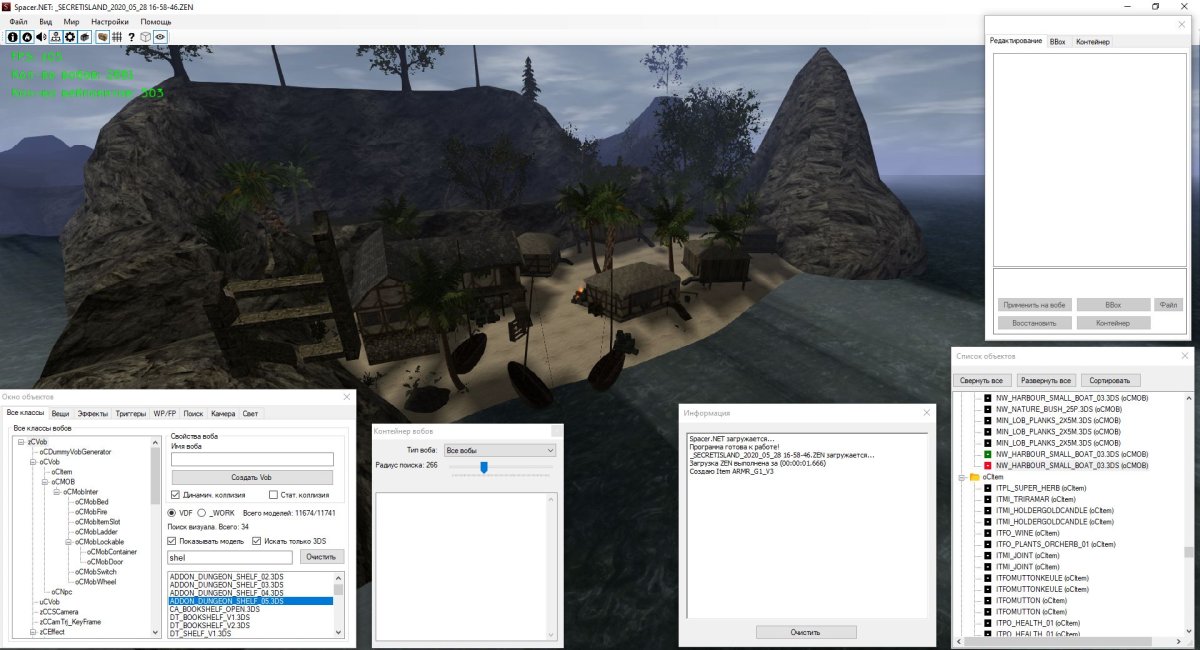
Task: Click the Имя воба input field
Action: [252, 459]
